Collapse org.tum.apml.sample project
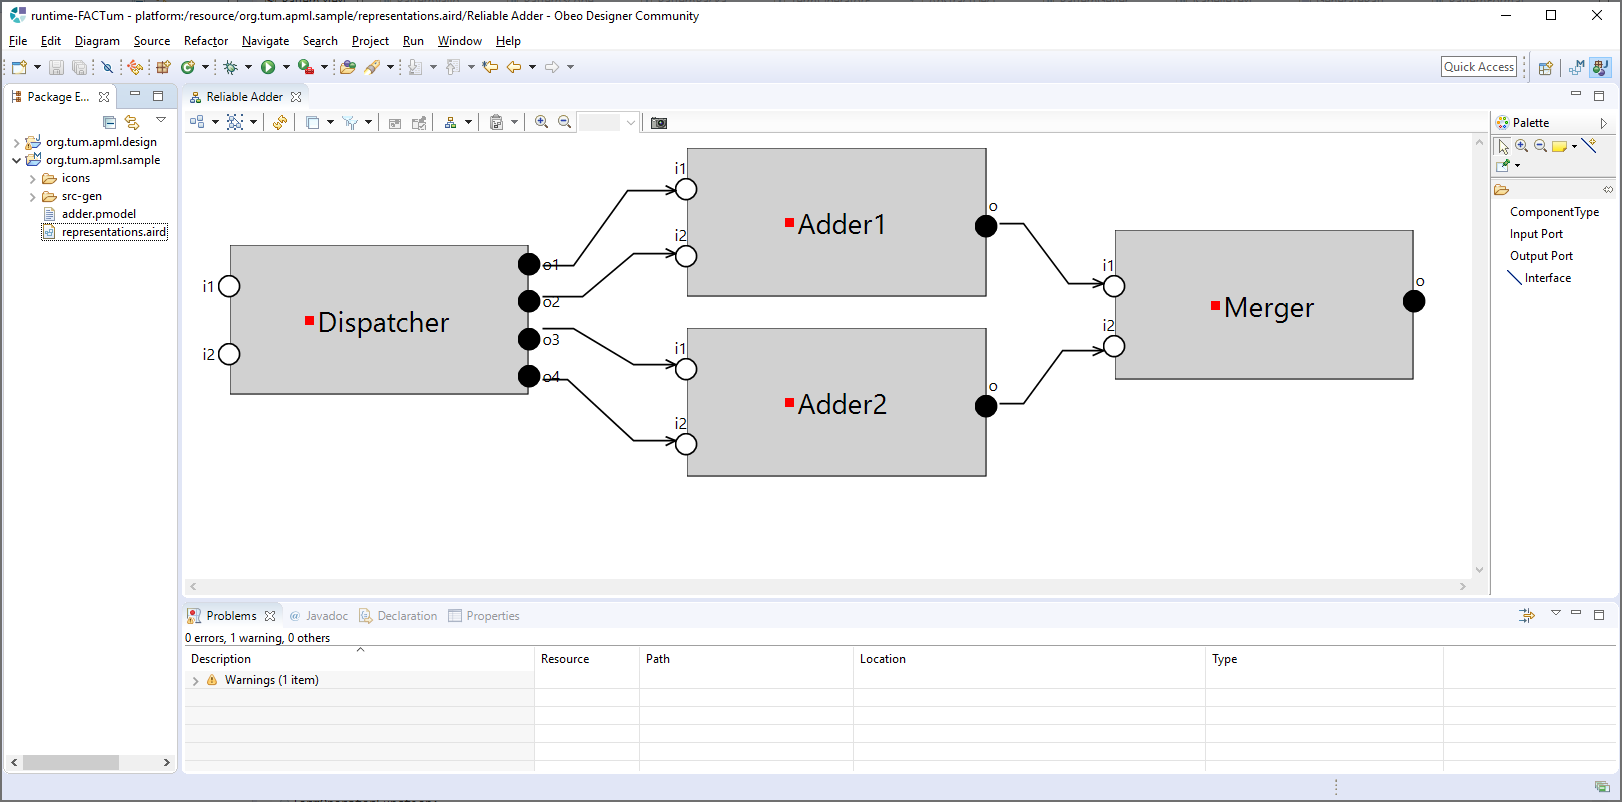The height and width of the screenshot is (802, 1622). pos(16,160)
